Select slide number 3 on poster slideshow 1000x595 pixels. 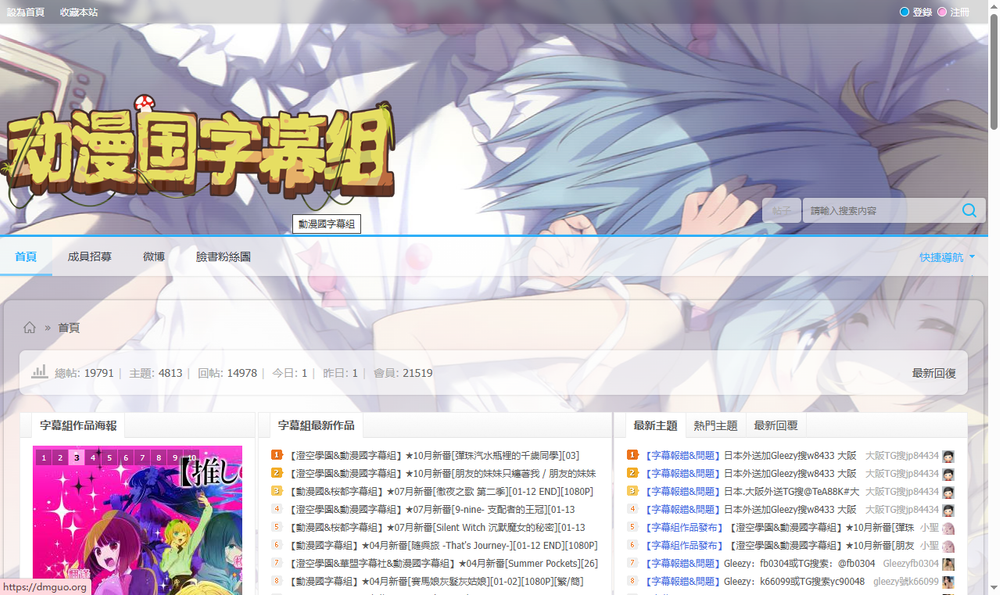click(77, 457)
